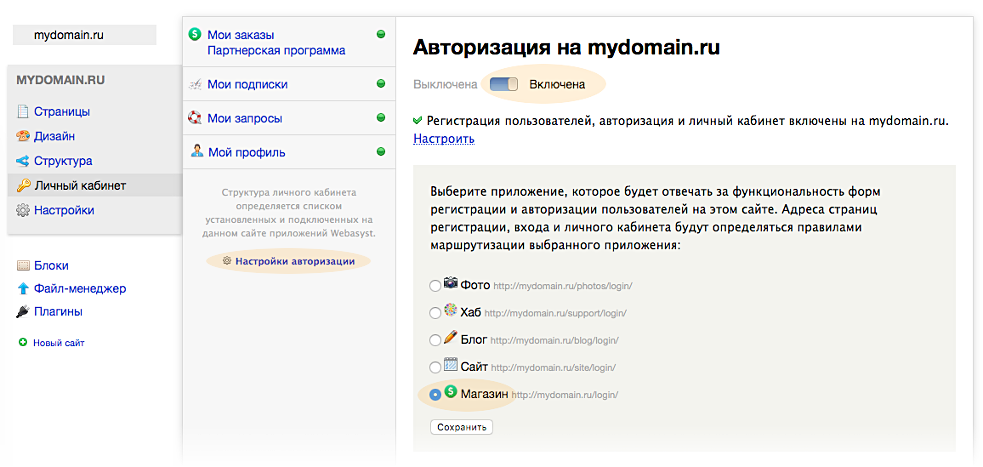The width and height of the screenshot is (983, 467).
Task: Click the pencil icon for Блог app
Action: tap(451, 338)
